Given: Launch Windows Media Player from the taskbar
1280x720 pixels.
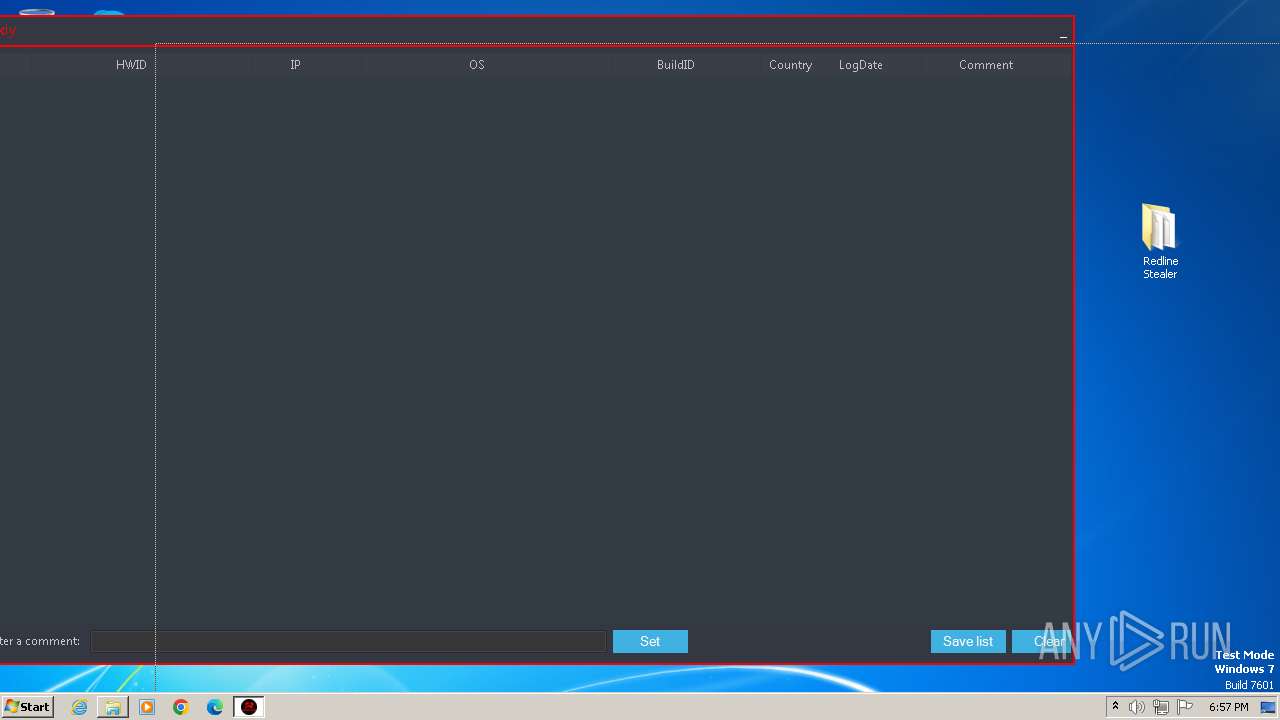Looking at the screenshot, I should [147, 707].
